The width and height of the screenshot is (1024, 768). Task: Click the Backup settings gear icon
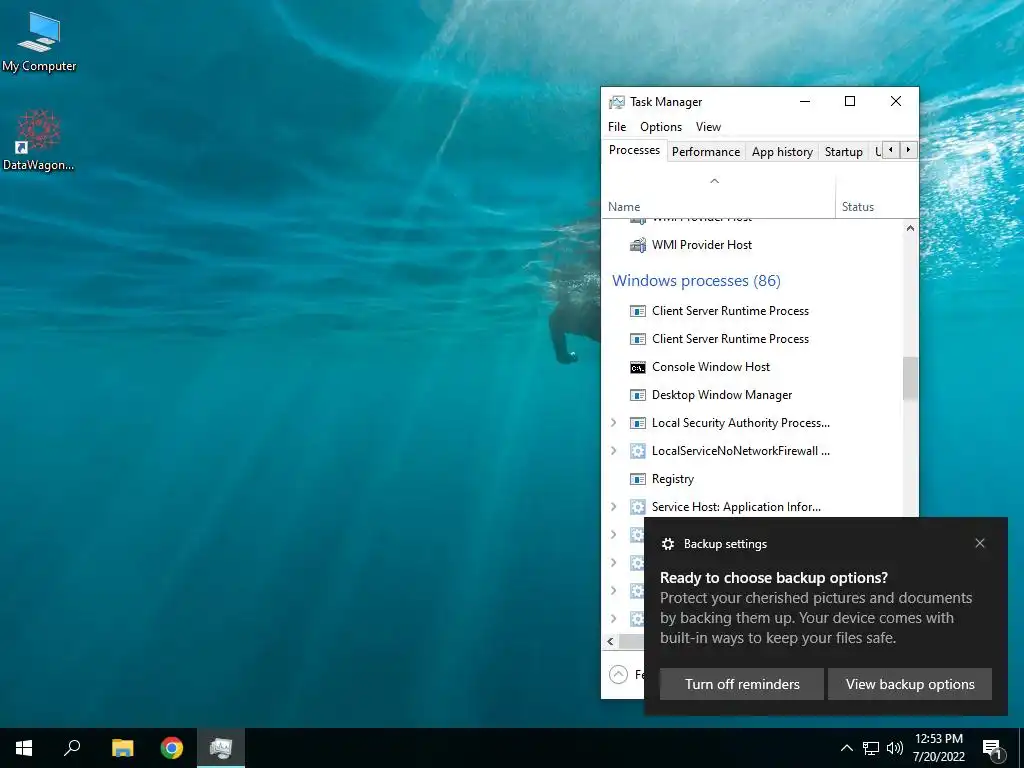tap(667, 544)
